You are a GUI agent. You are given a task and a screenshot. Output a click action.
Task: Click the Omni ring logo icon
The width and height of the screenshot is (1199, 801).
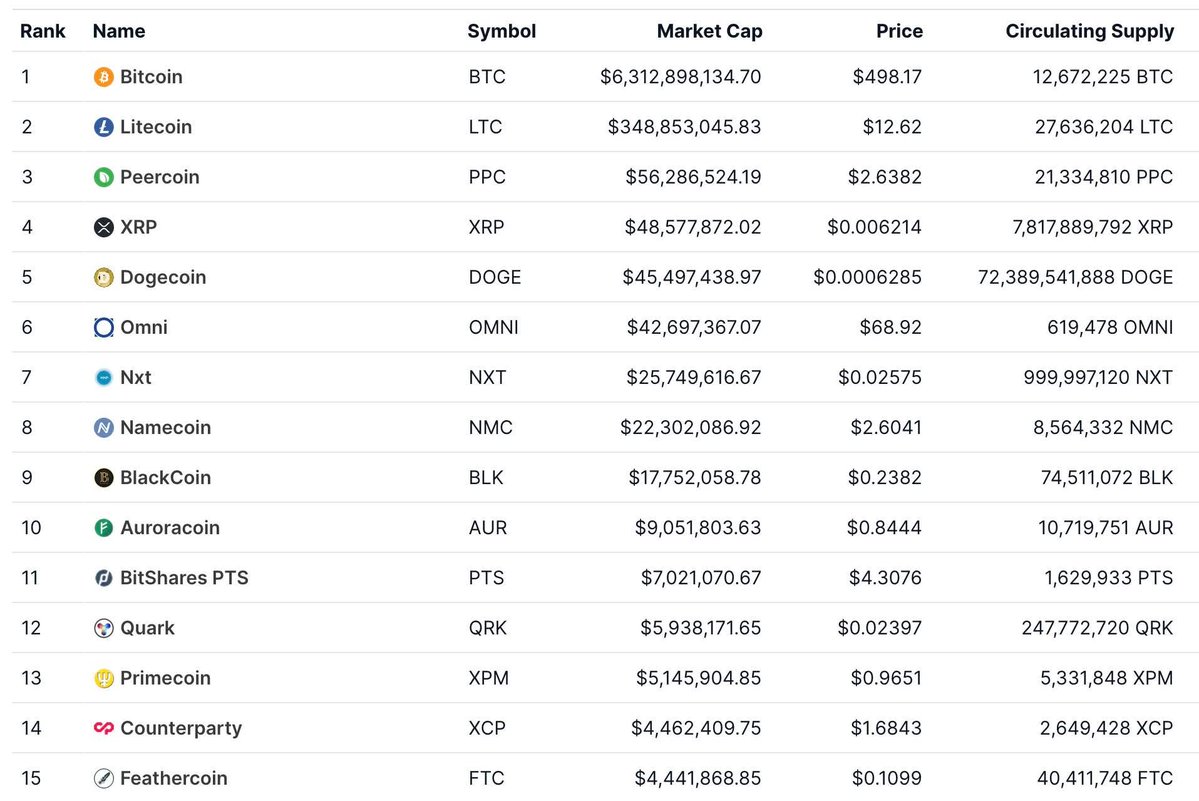tap(103, 327)
